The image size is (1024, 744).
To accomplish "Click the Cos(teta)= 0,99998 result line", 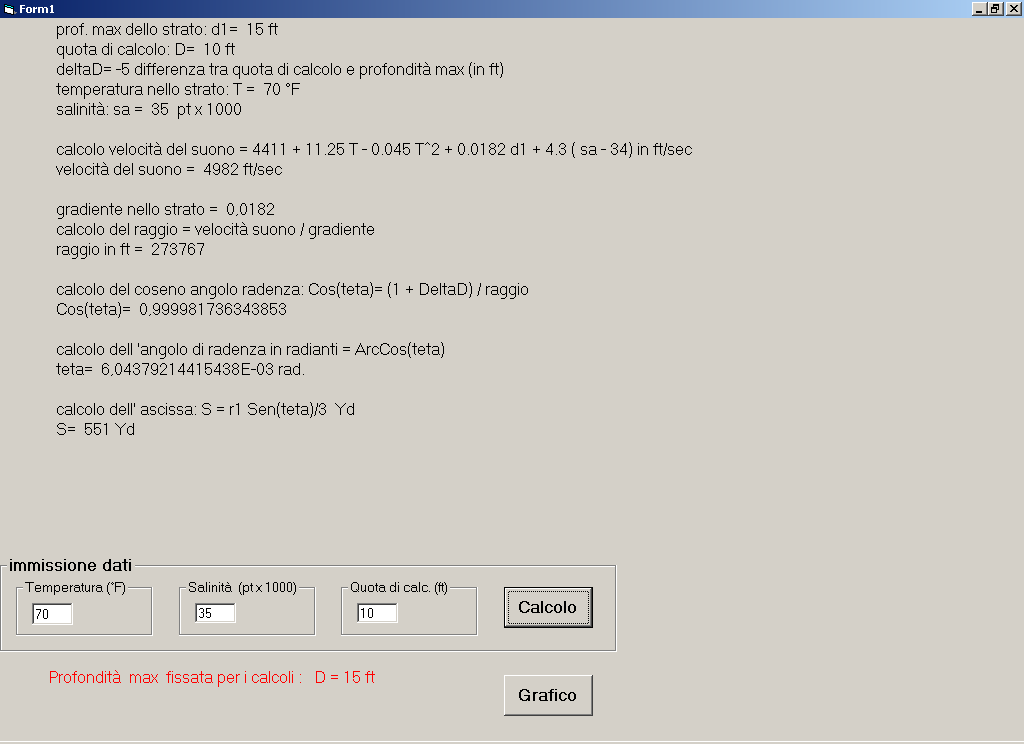I will [x=171, y=309].
